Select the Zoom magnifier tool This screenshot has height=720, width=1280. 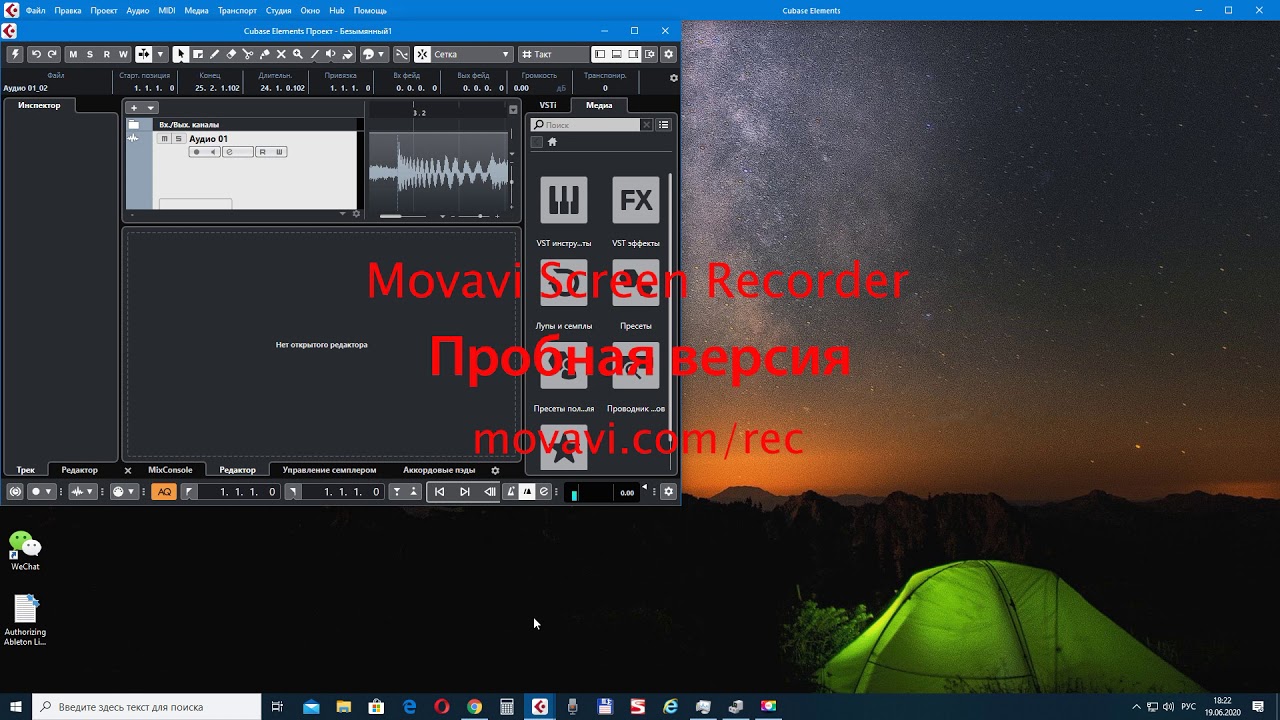(298, 54)
